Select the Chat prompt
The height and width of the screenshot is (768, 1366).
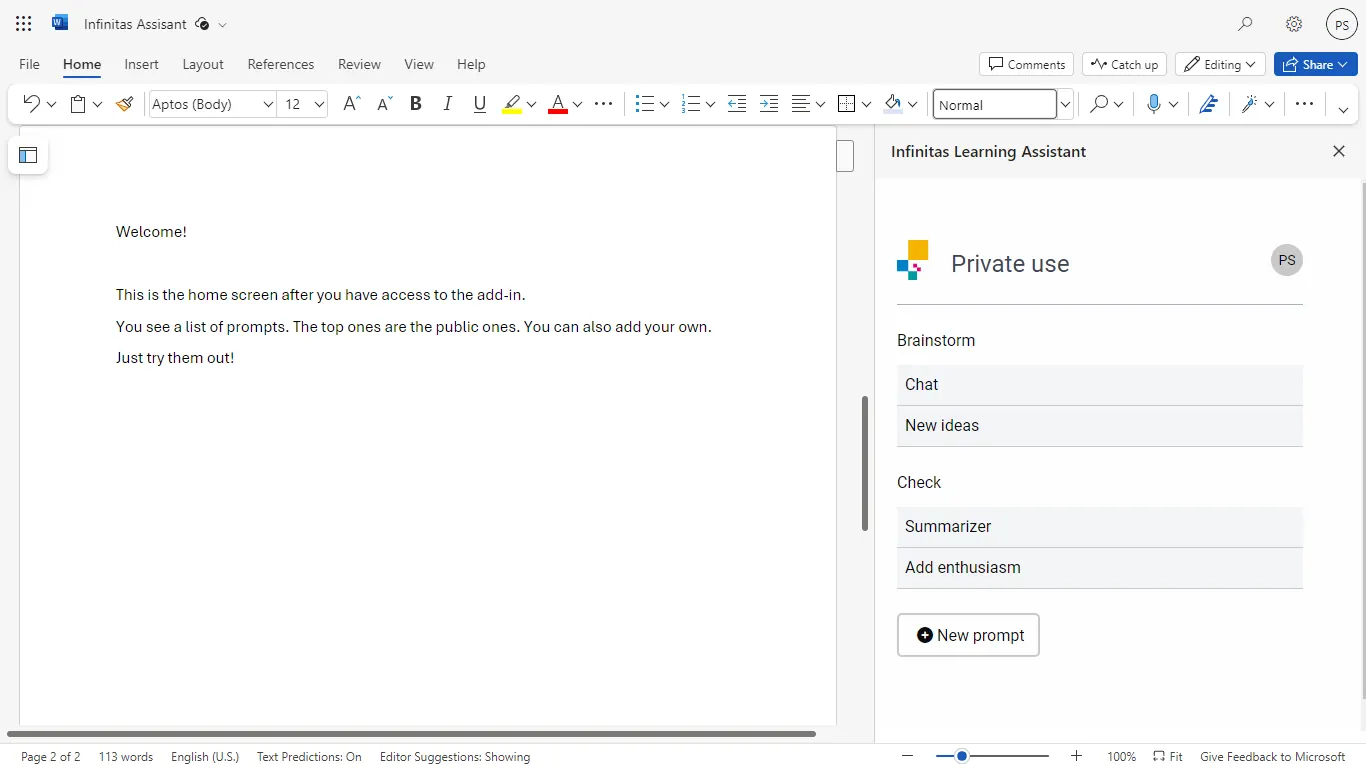[1100, 385]
